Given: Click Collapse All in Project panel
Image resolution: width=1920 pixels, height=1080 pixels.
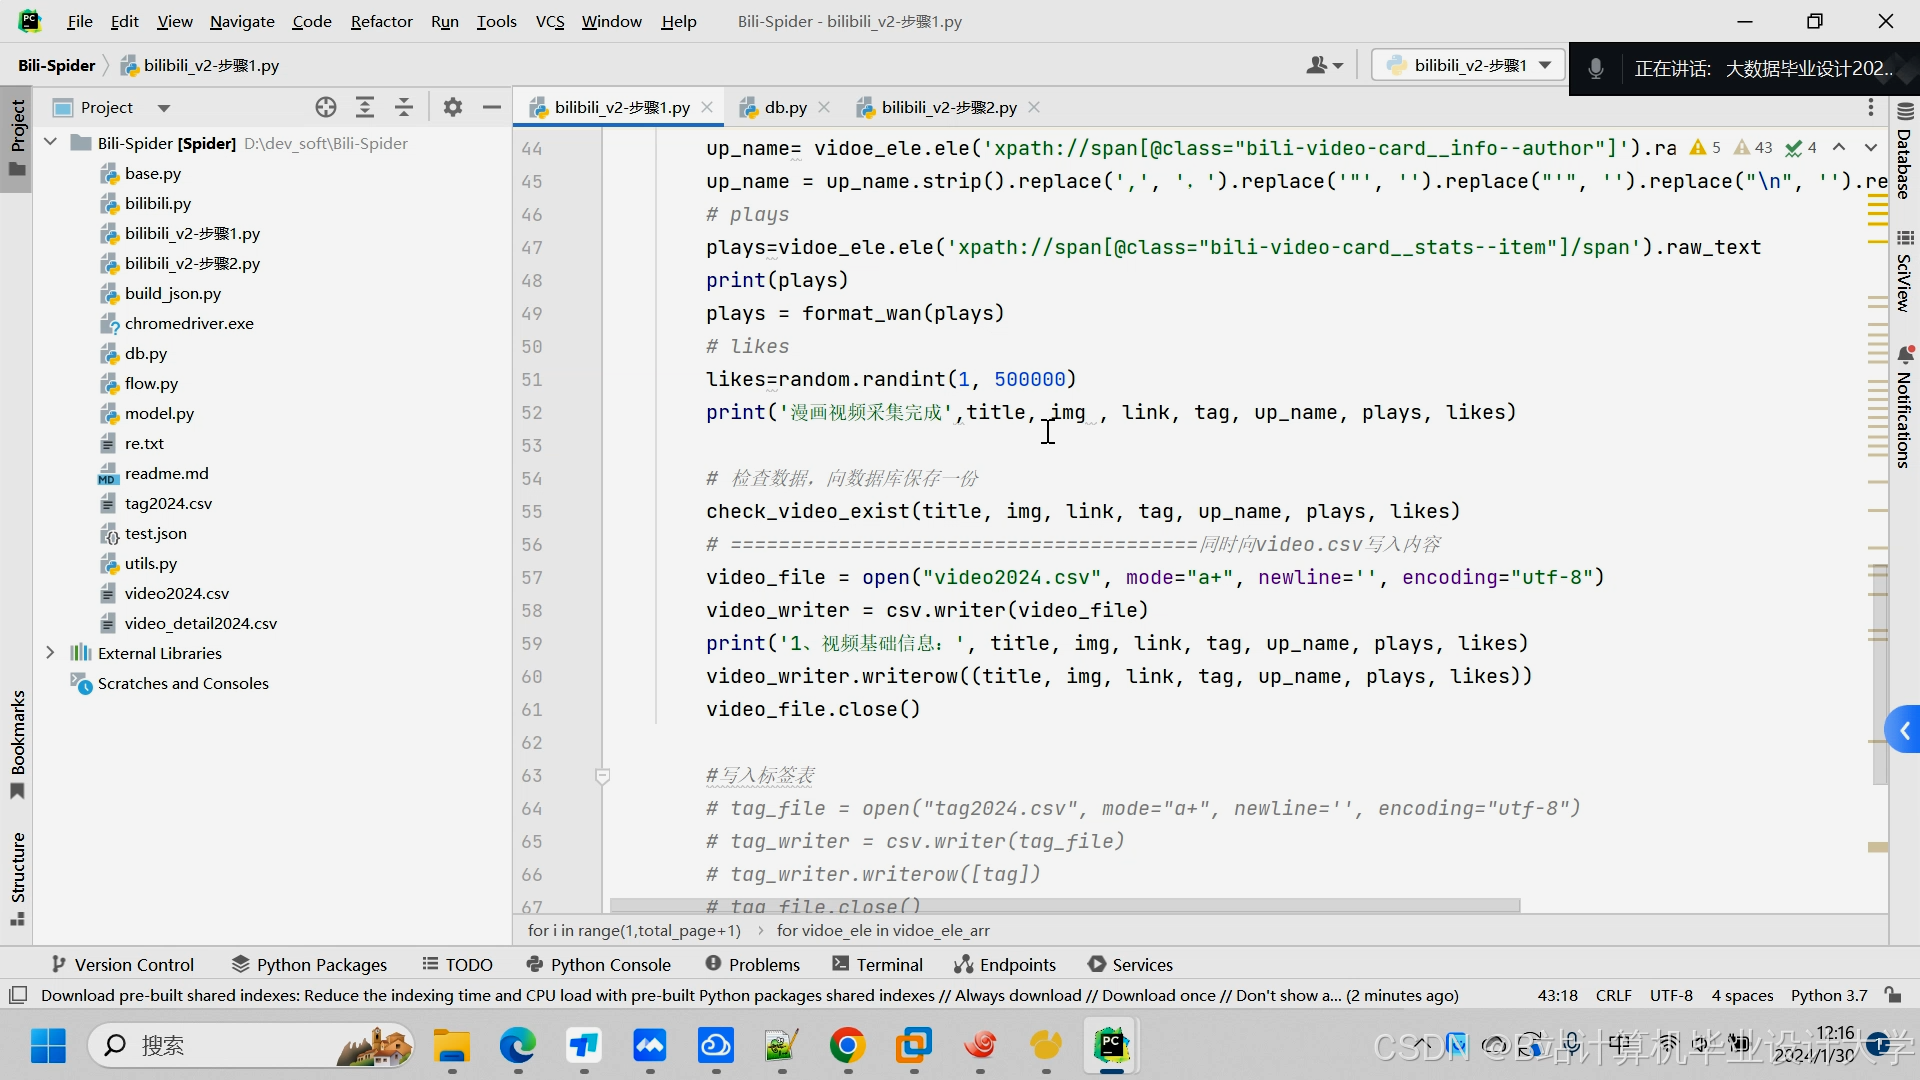Looking at the screenshot, I should point(404,107).
